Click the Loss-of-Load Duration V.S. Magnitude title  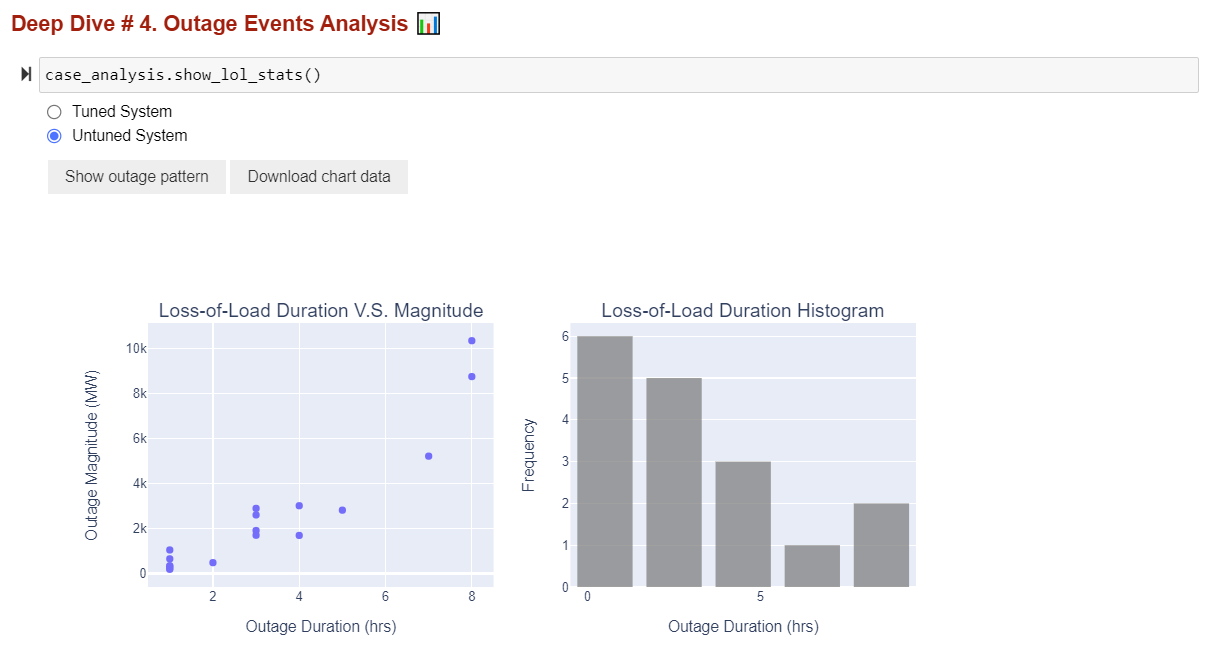click(x=321, y=311)
